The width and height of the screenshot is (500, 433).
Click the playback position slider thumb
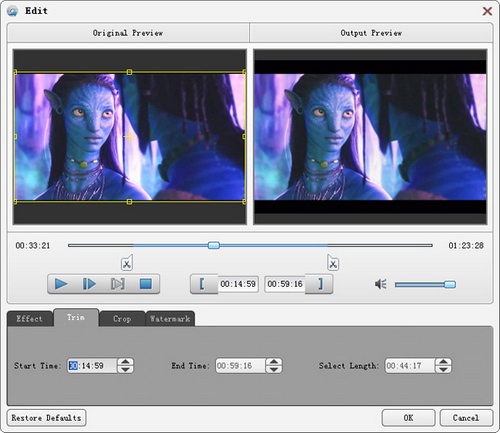tap(214, 245)
